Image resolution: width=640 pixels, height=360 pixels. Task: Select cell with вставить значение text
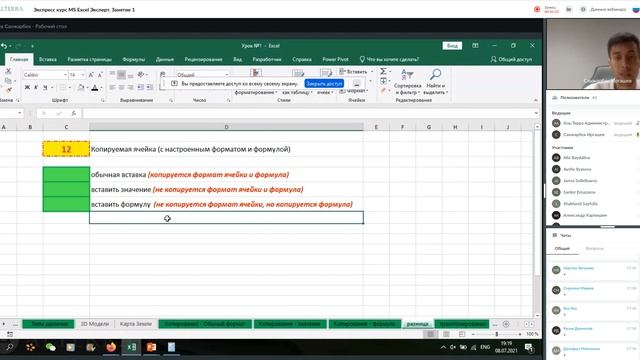pyautogui.click(x=227, y=189)
